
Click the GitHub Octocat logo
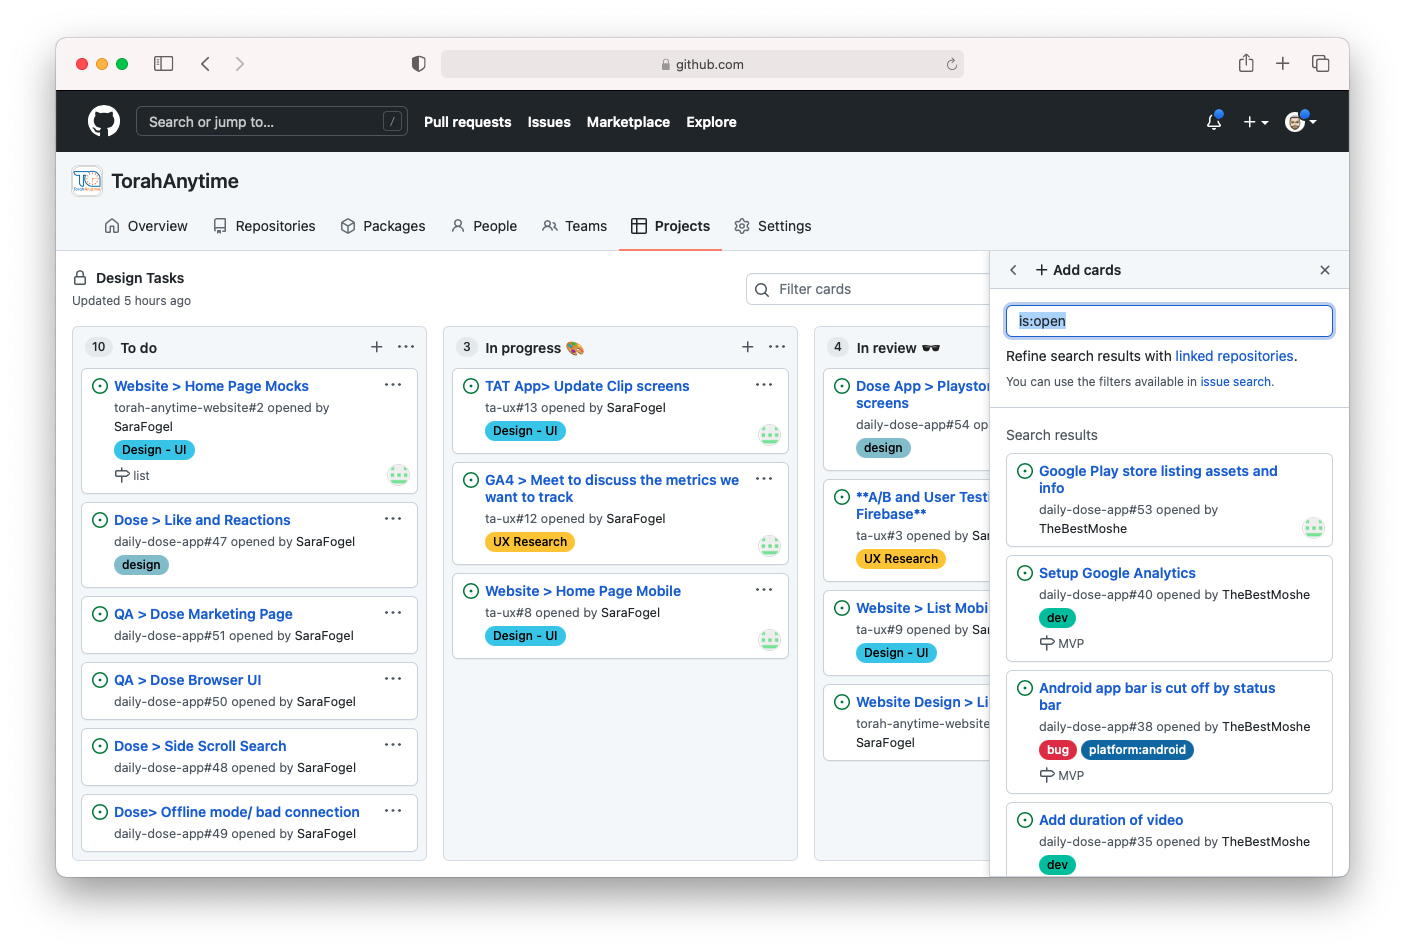coord(104,122)
